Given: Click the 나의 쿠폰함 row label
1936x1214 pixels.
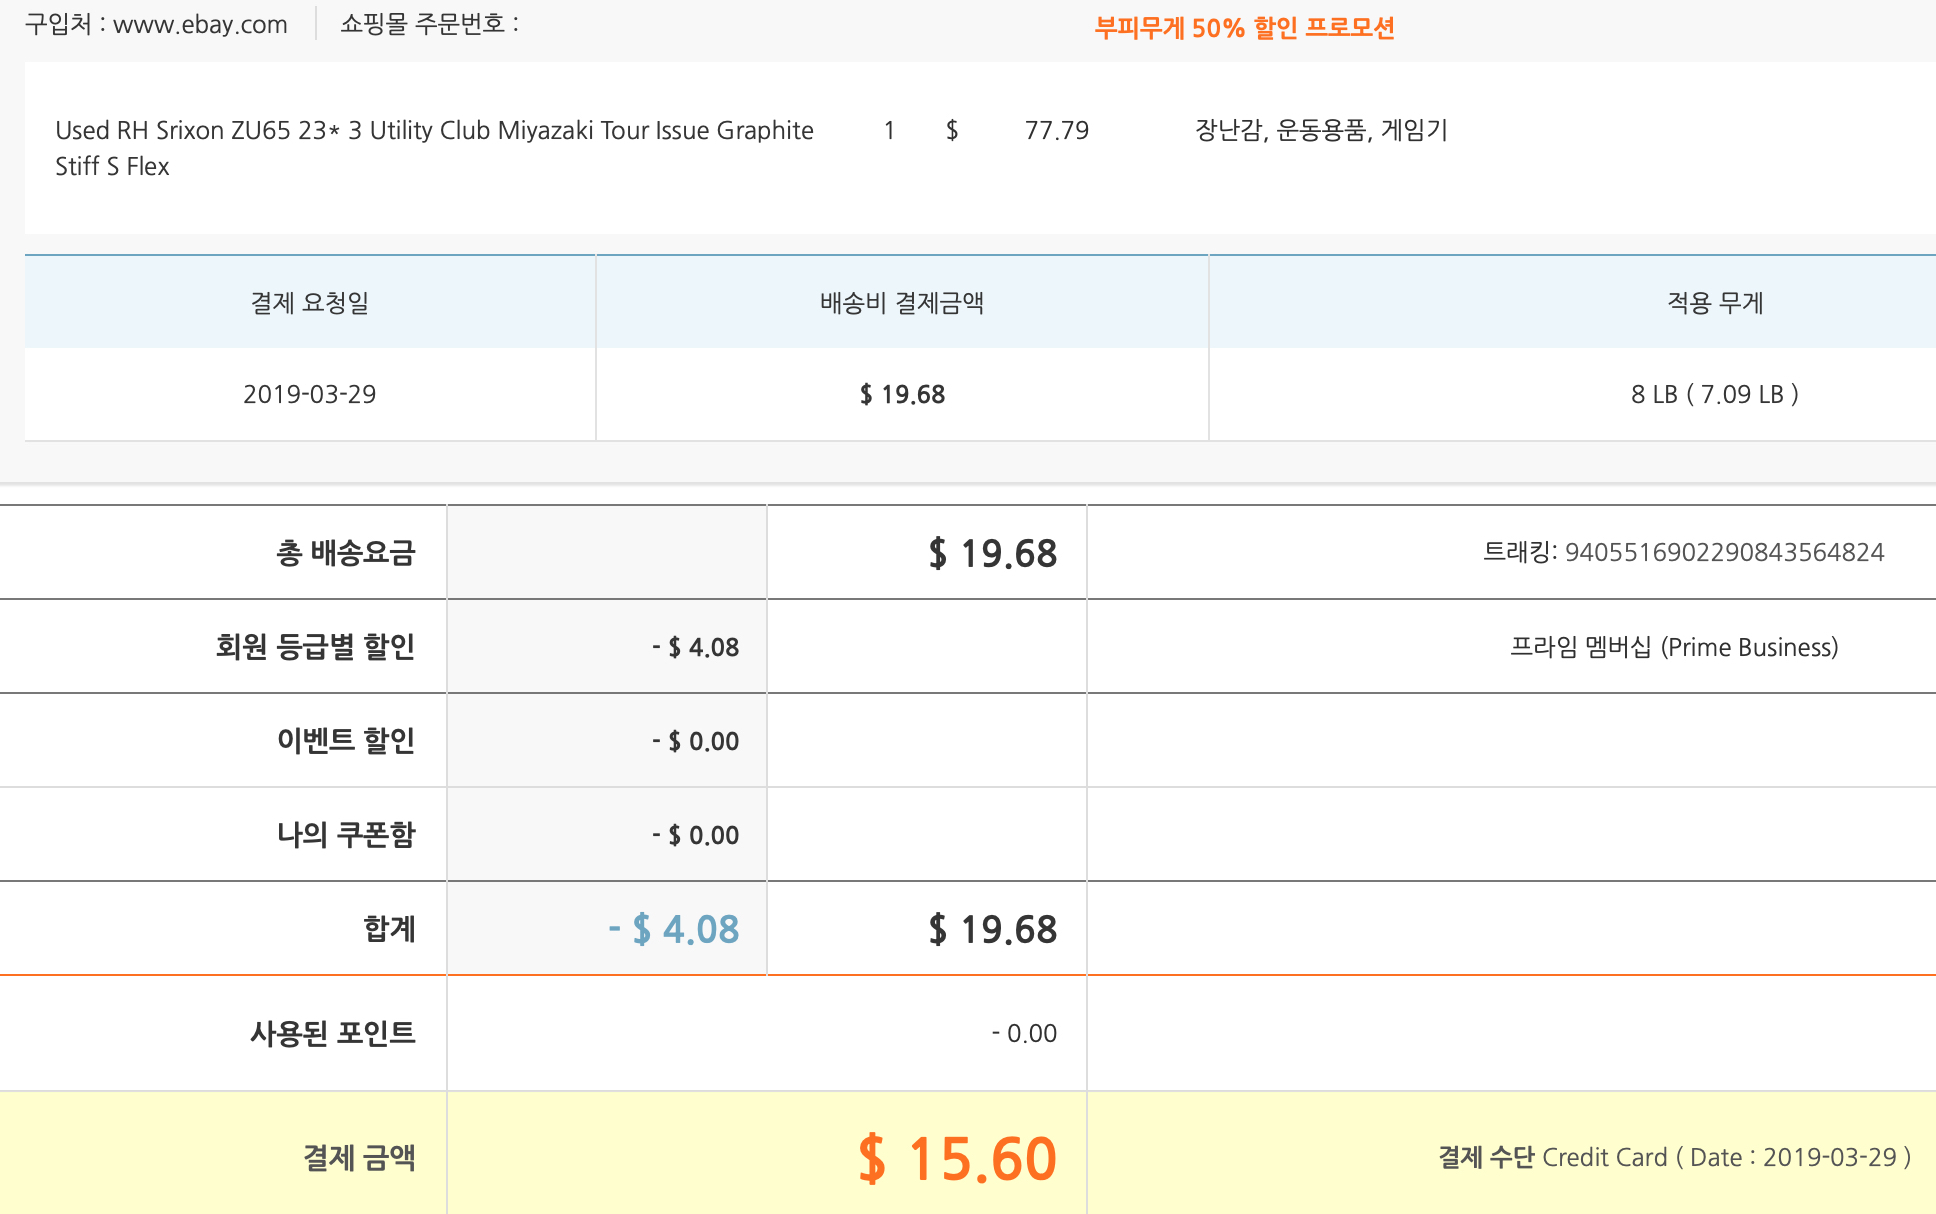Looking at the screenshot, I should (x=345, y=835).
